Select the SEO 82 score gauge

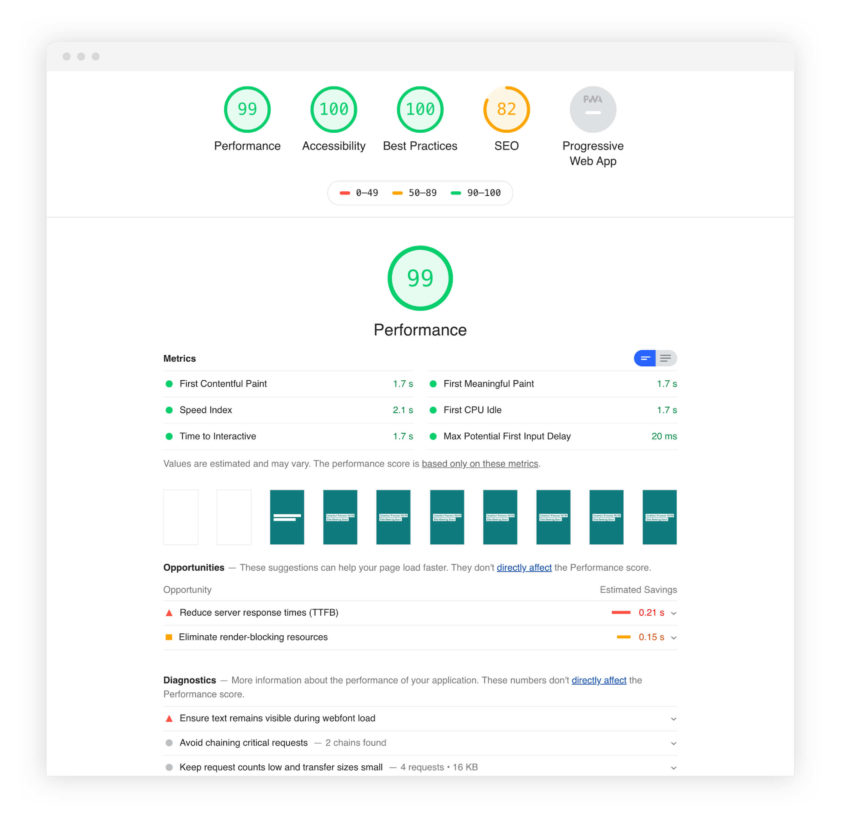(x=507, y=109)
